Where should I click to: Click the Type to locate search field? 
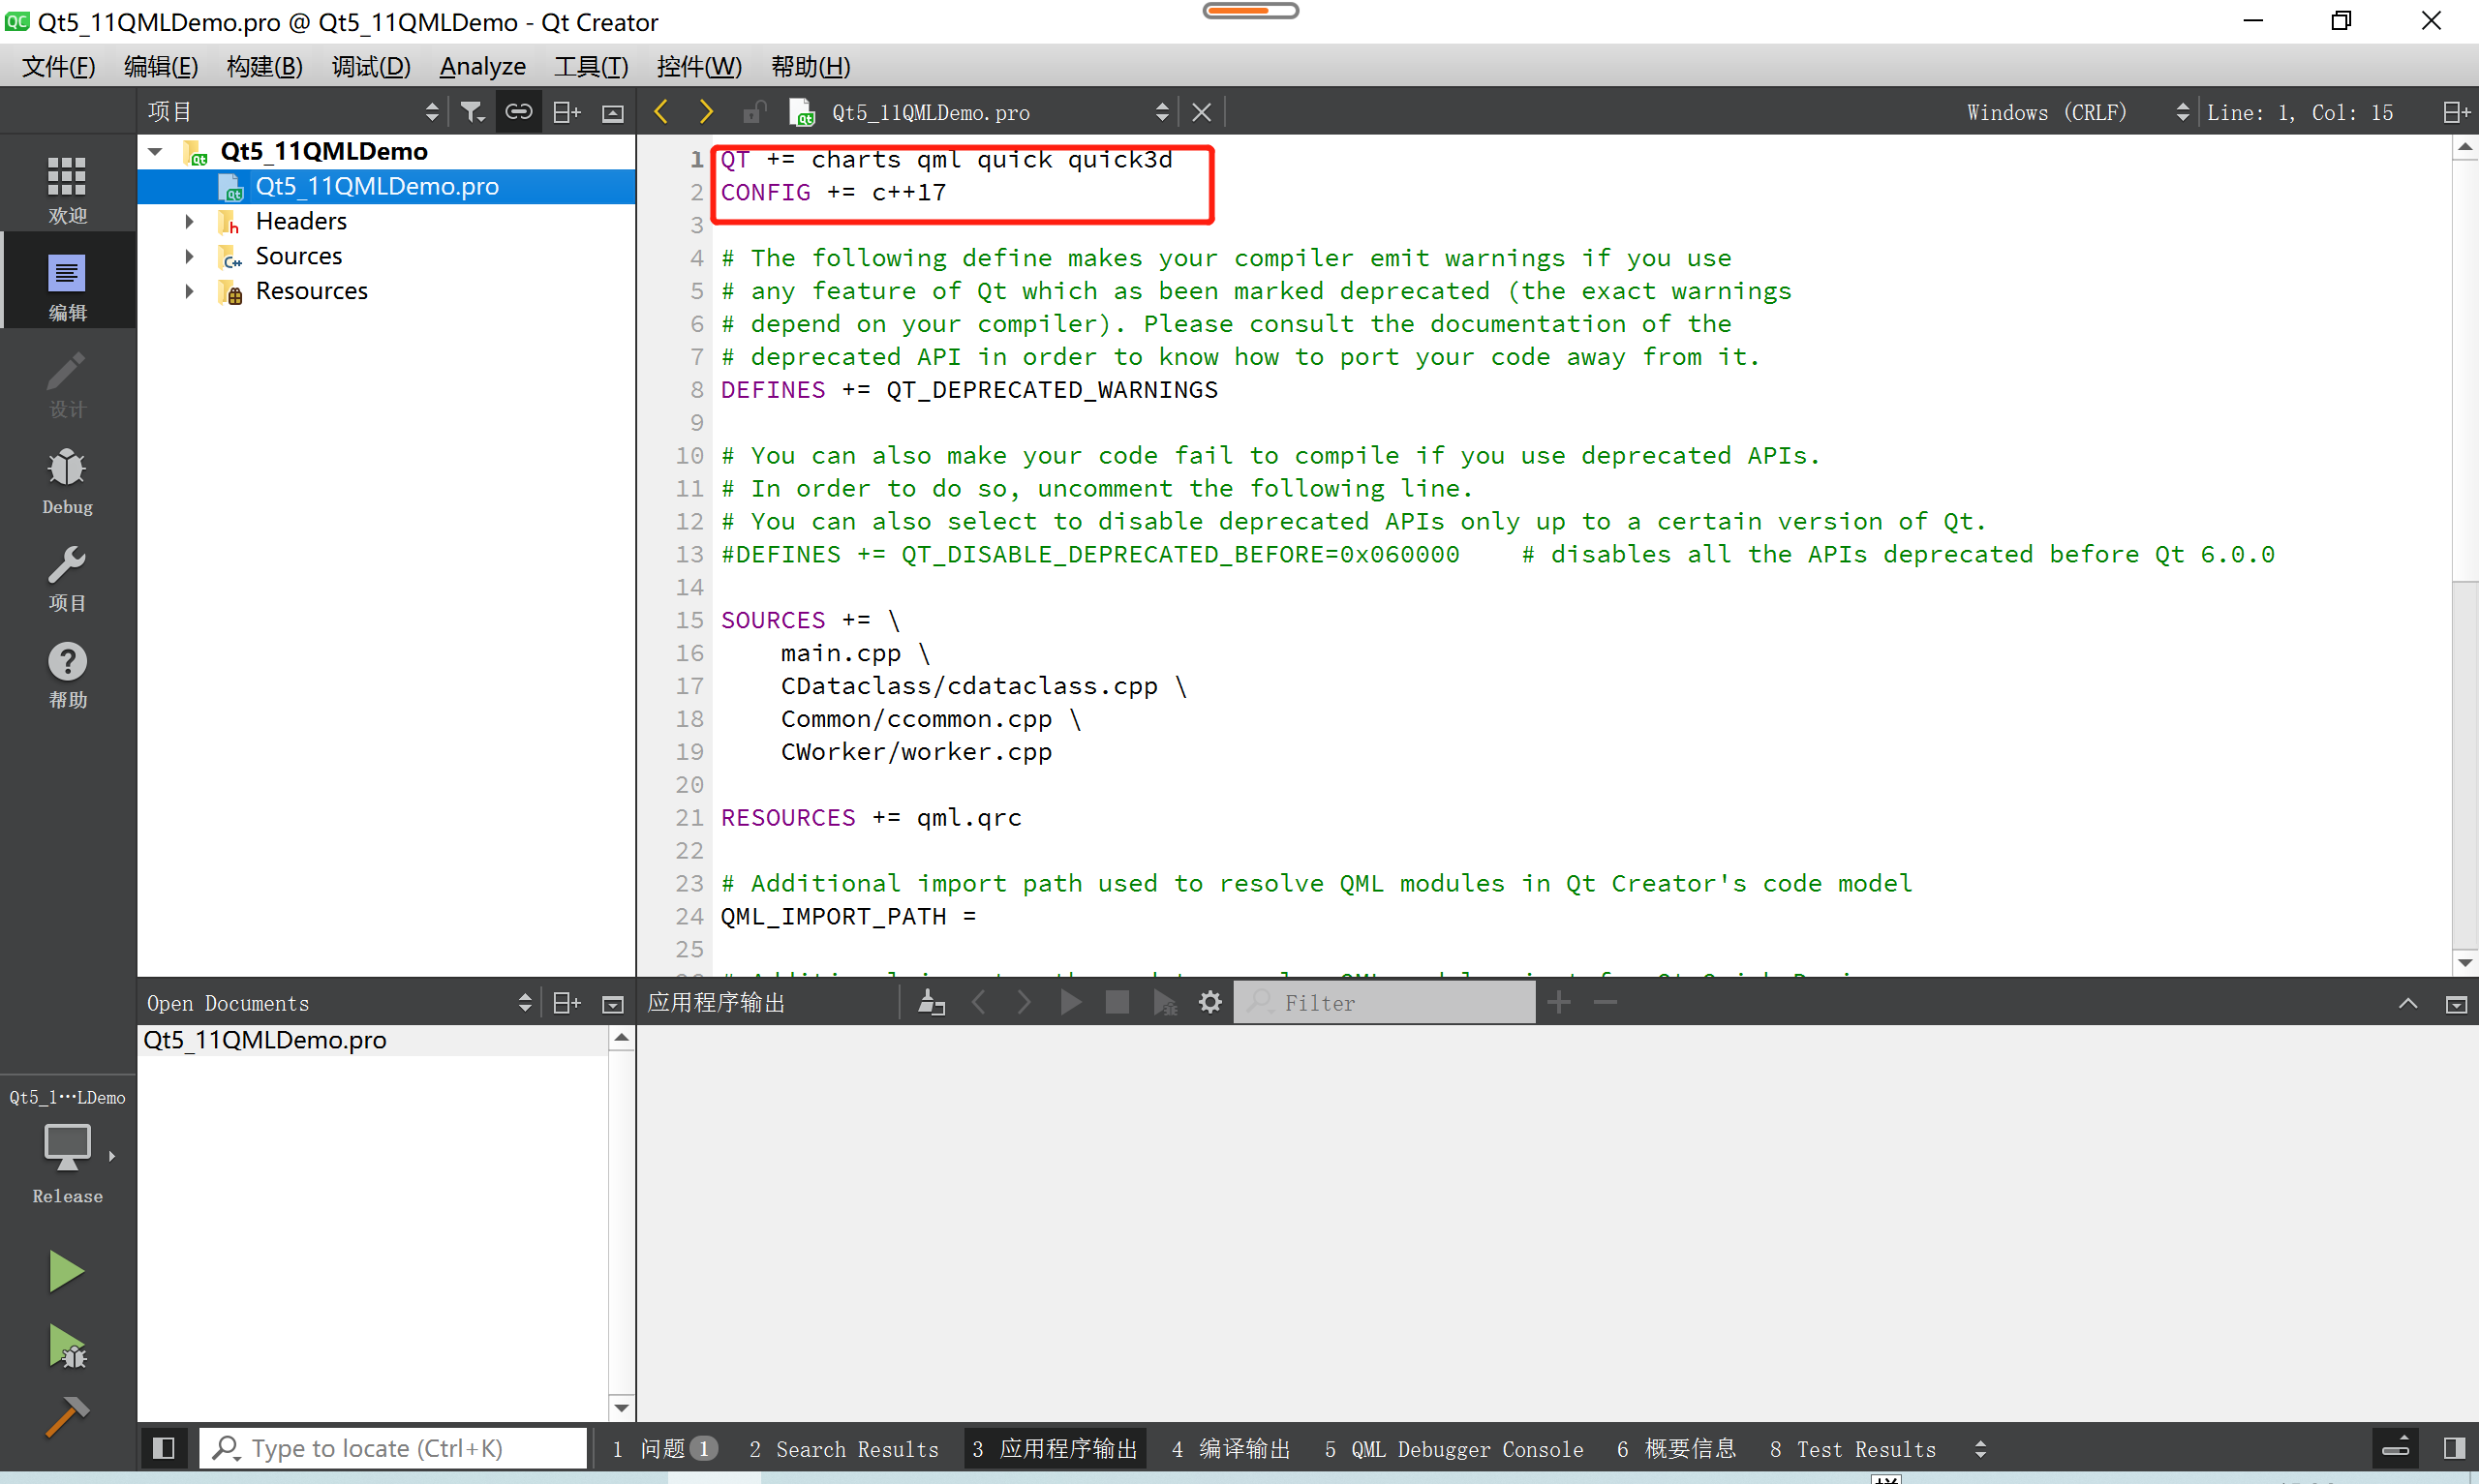click(x=395, y=1448)
